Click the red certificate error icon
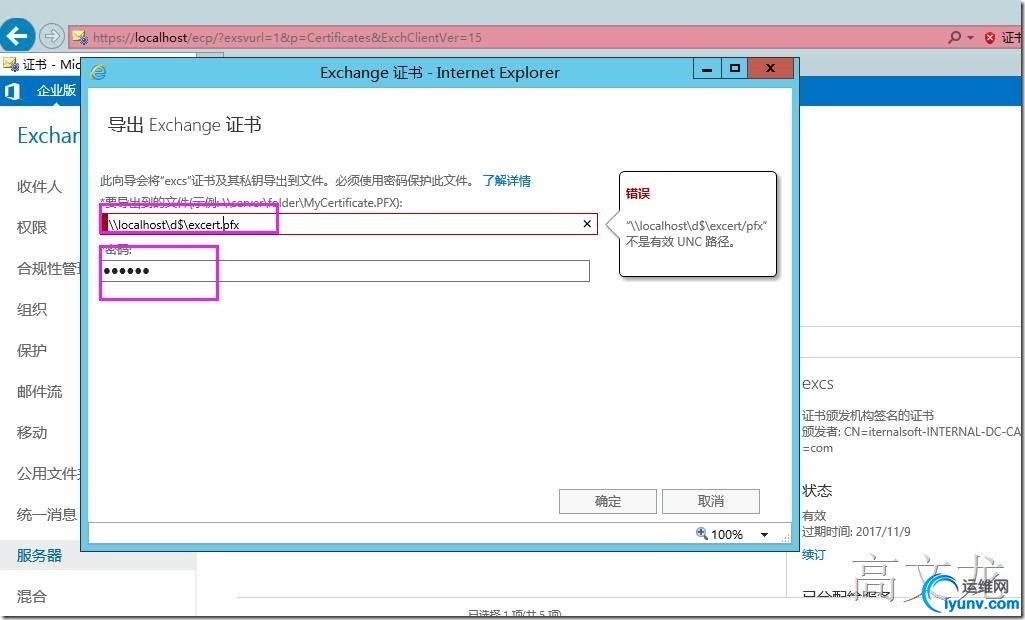This screenshot has height=620, width=1025. [990, 37]
